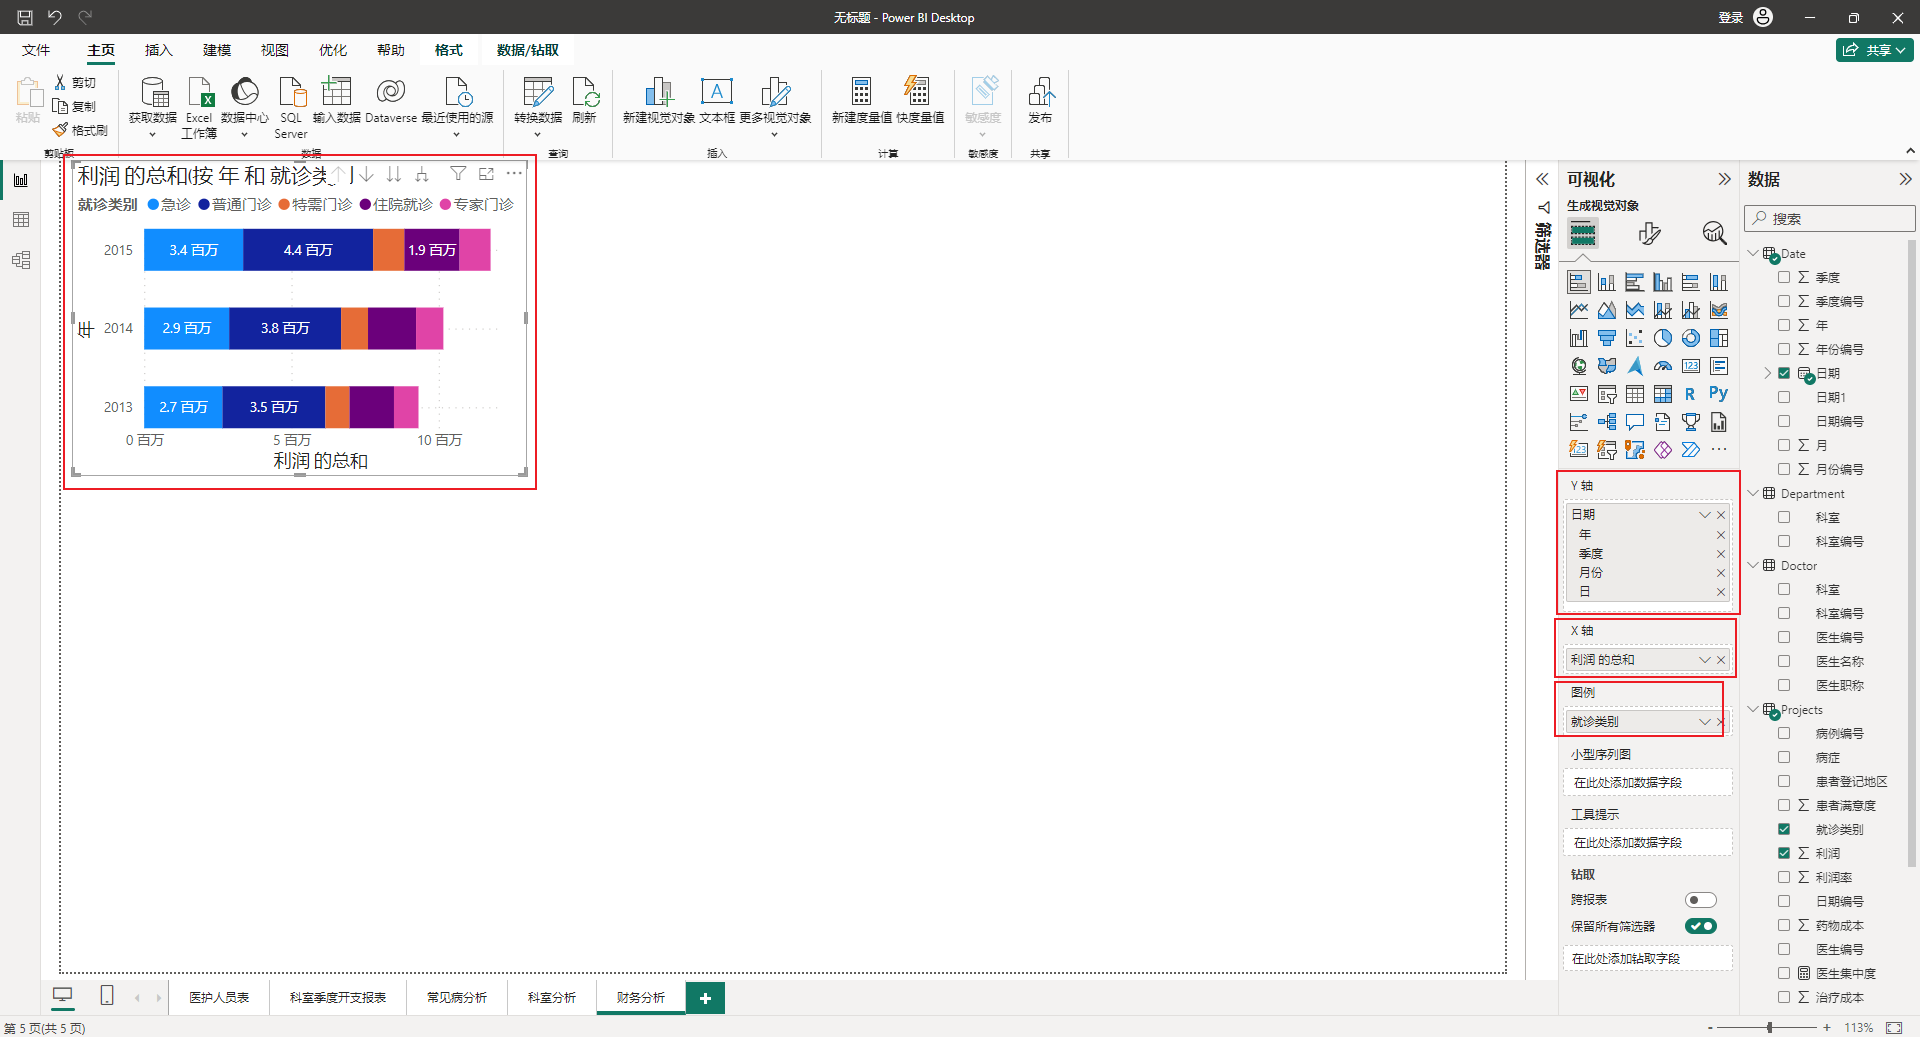Expand the 日期 hierarchy arrow in Data pane

[x=1768, y=373]
